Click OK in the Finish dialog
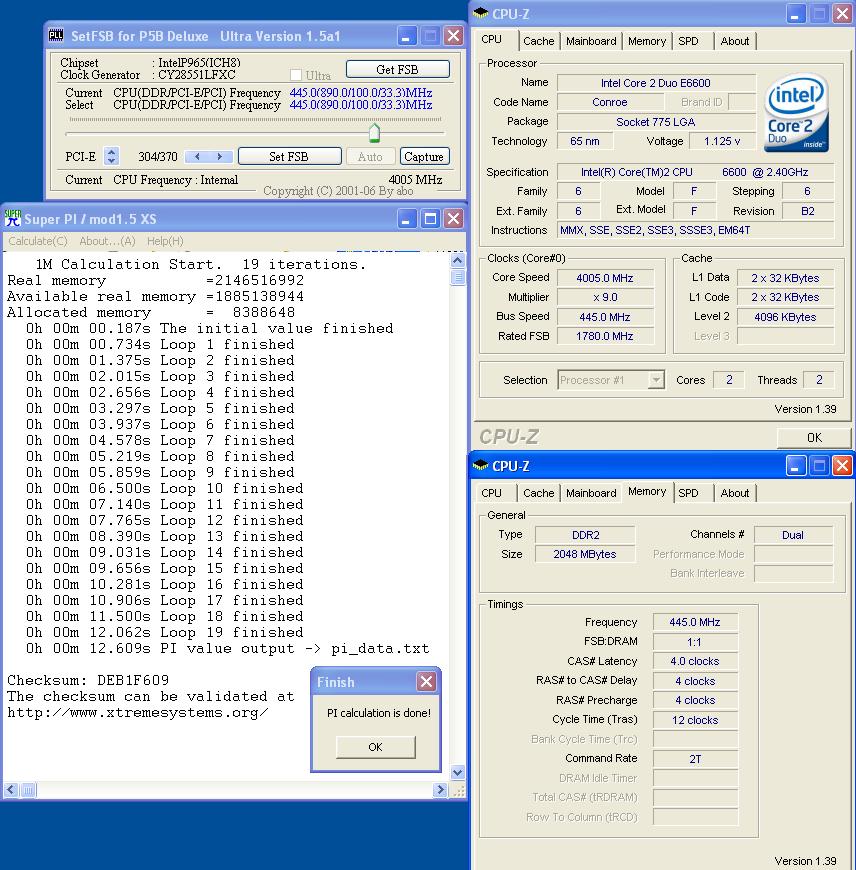Screen dimensions: 856x870 click(x=376, y=747)
